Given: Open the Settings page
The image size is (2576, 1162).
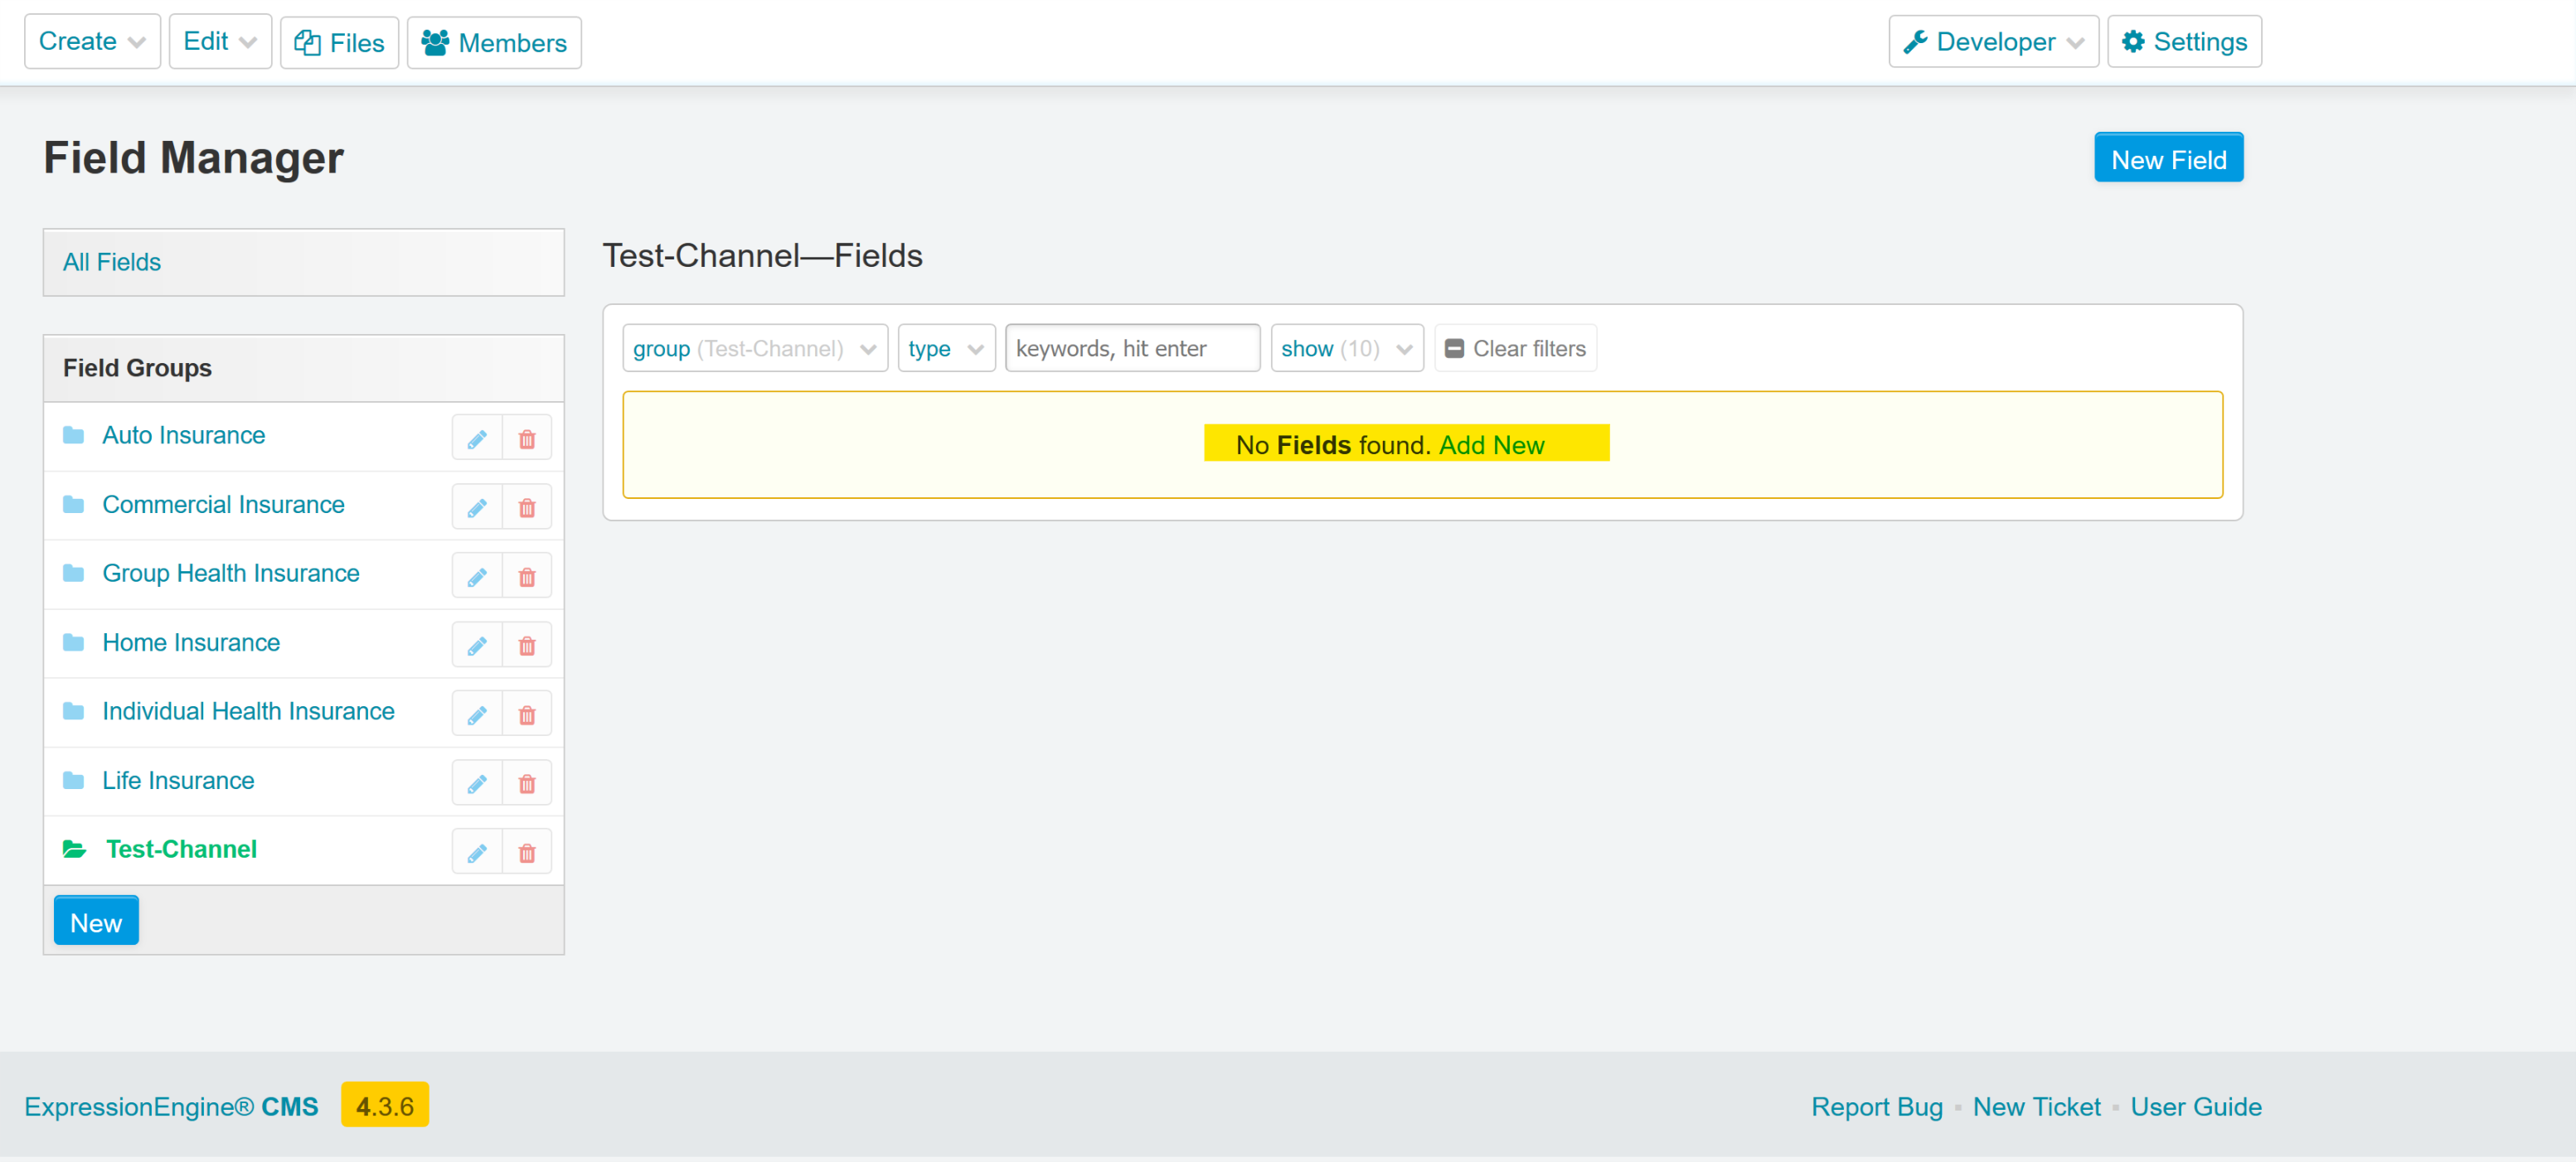Looking at the screenshot, I should (x=2184, y=41).
